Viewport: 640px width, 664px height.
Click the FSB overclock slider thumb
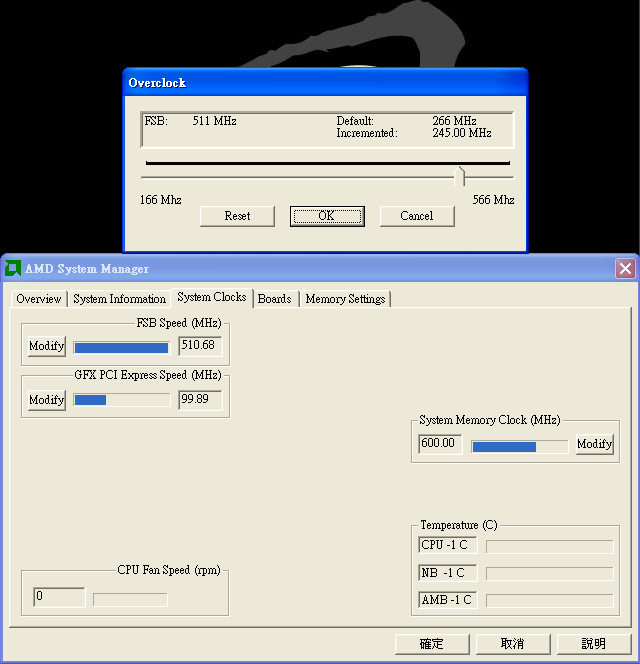click(460, 176)
